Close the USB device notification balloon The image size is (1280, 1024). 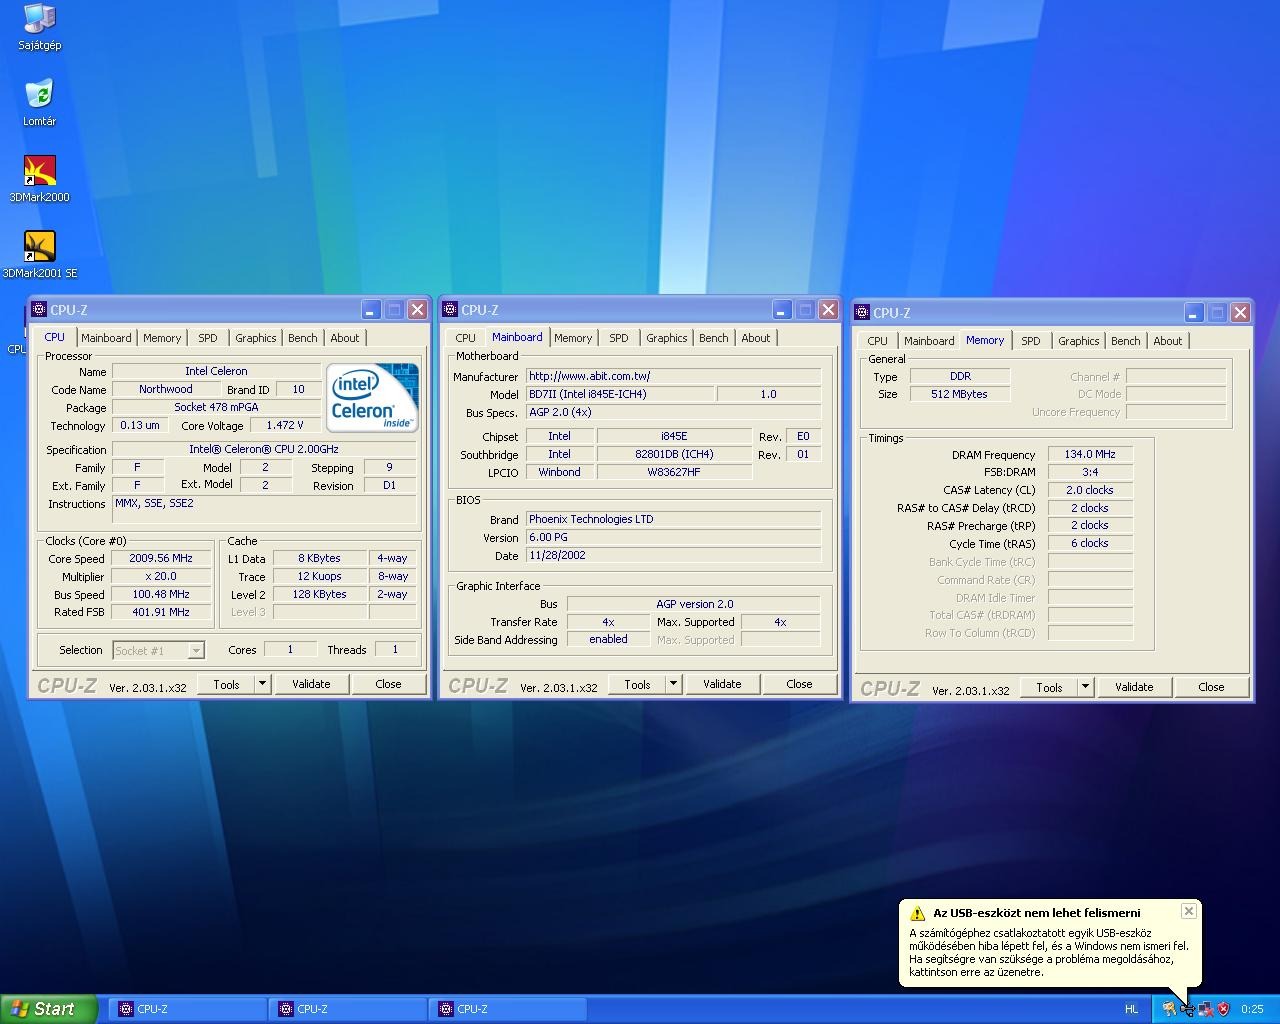pos(1188,911)
